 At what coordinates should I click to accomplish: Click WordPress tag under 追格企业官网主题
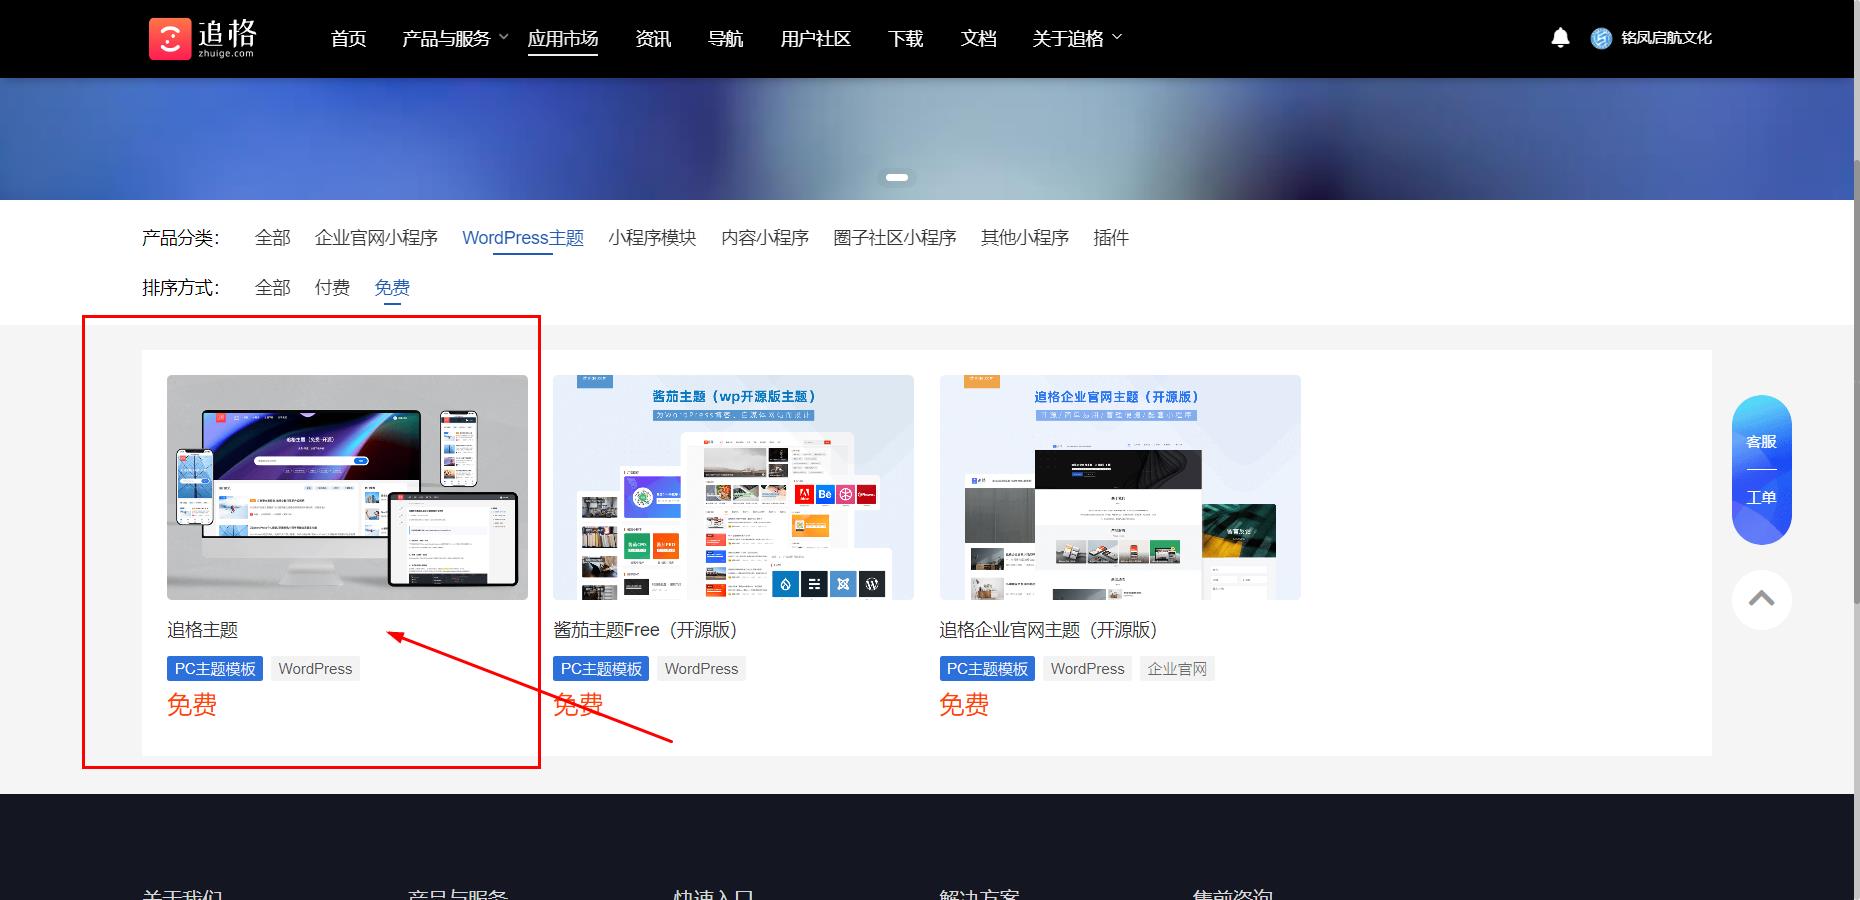[x=1087, y=669]
